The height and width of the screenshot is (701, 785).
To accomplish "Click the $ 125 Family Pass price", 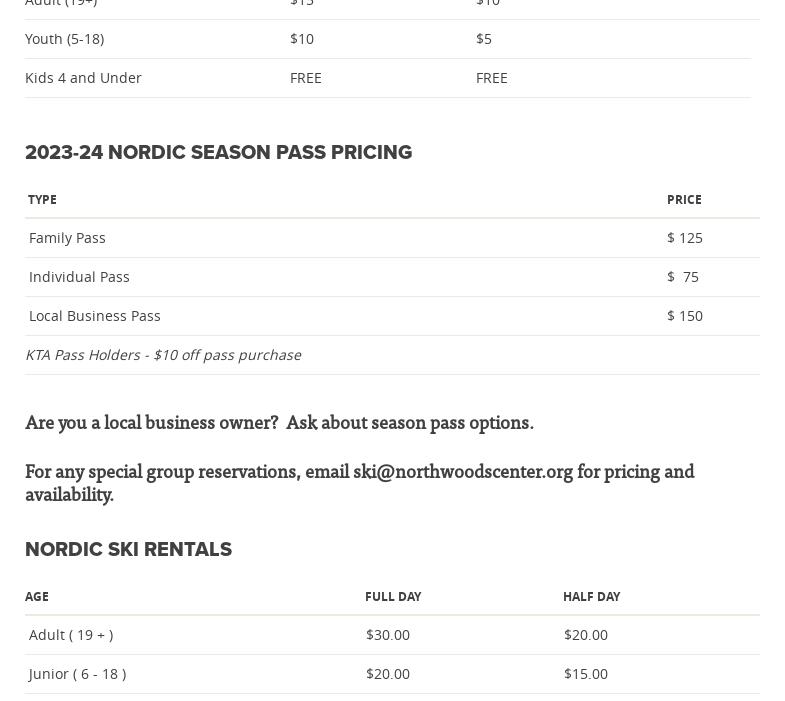I will [x=685, y=238].
